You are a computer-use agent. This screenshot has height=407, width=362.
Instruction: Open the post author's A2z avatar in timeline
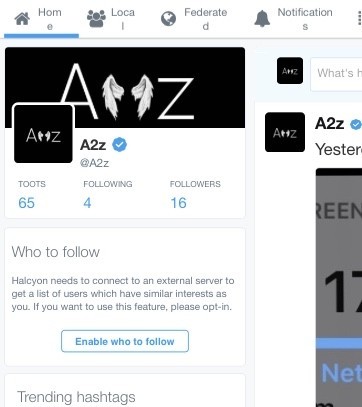coord(285,132)
